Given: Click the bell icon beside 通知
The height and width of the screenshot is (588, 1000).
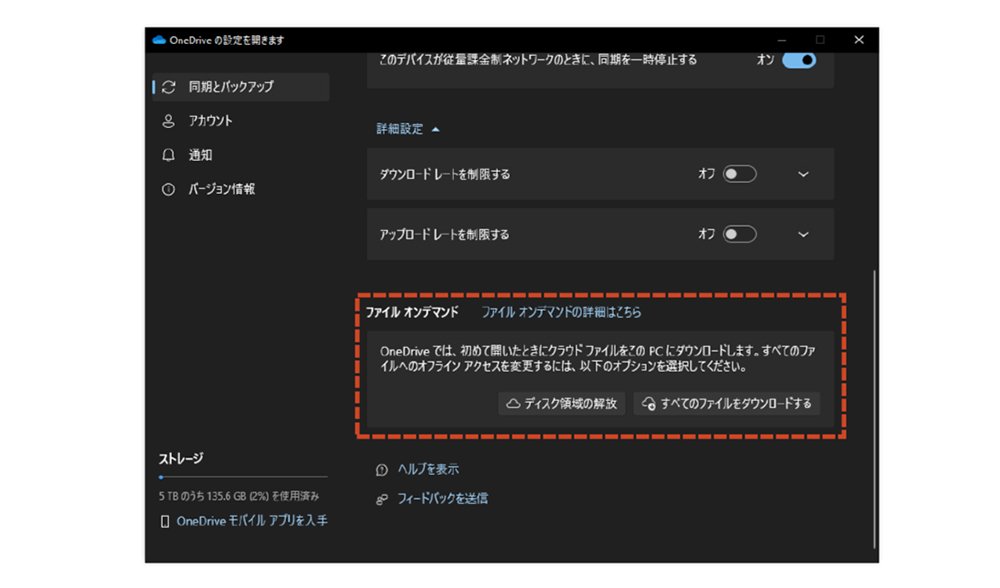Looking at the screenshot, I should click(x=168, y=155).
